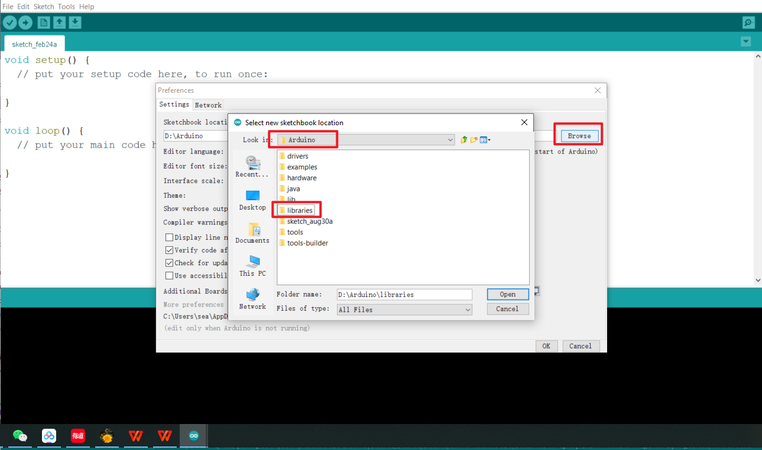Click Cancel in the folder chooser
Screen dimensions: 762x450
[507, 309]
